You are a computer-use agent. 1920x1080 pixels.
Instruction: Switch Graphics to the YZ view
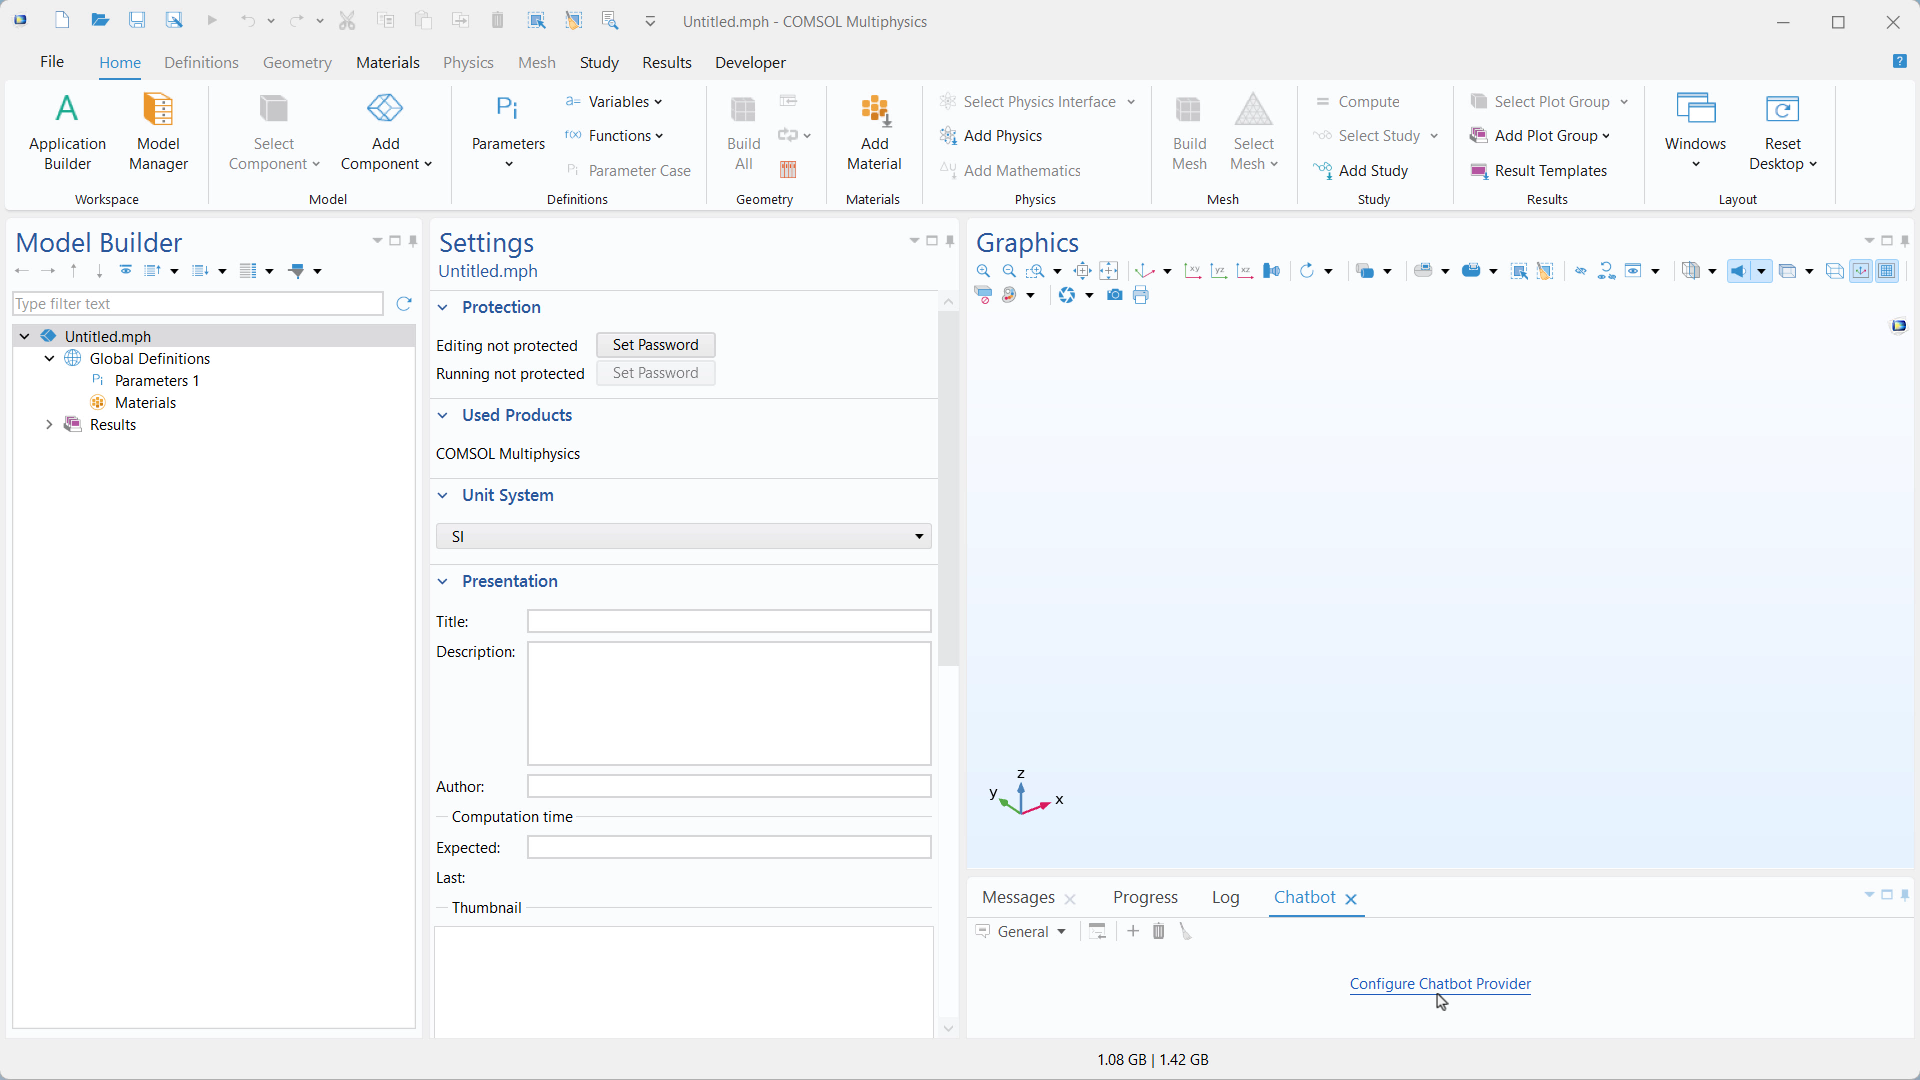(x=1218, y=271)
